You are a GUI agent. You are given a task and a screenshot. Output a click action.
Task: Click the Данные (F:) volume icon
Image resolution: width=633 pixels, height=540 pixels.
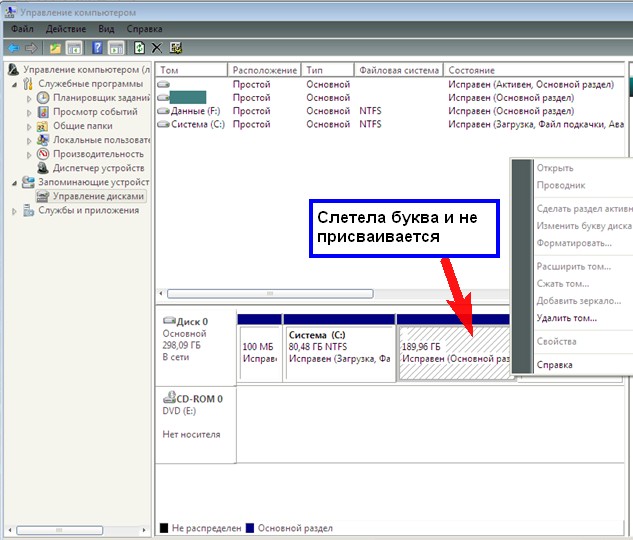[163, 111]
